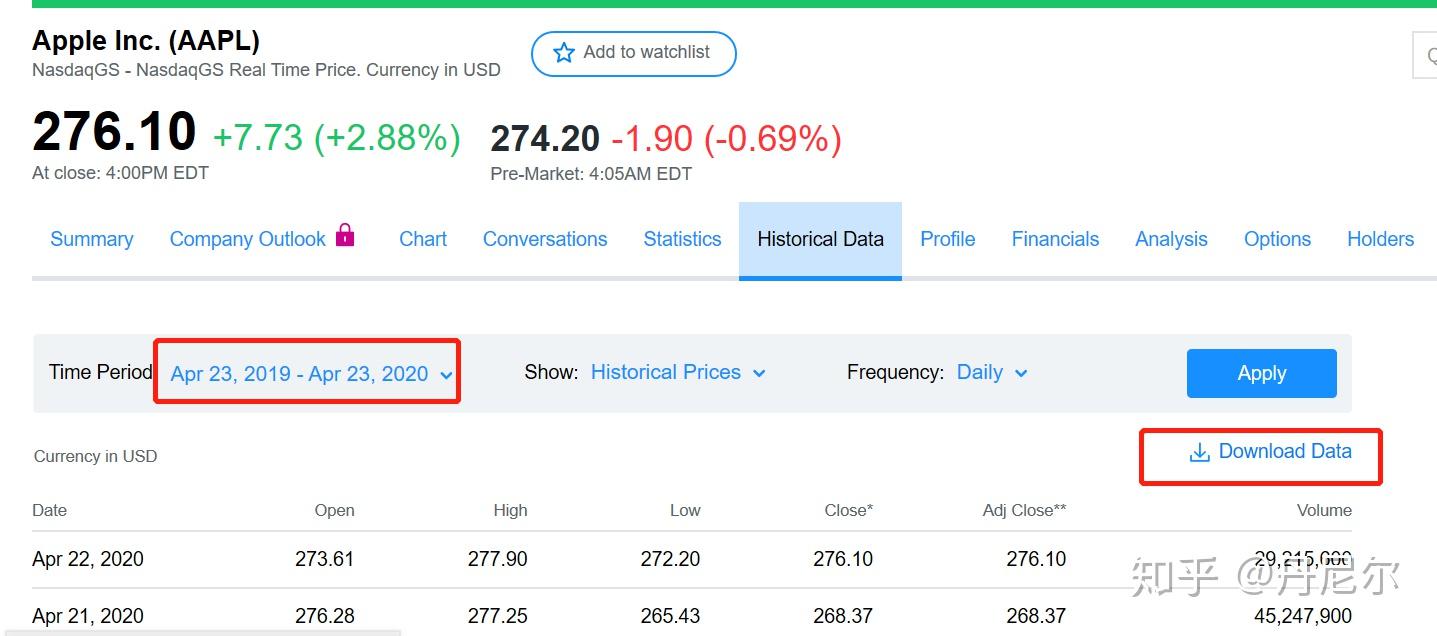This screenshot has width=1437, height=636.
Task: Click the pink lock icon beside Company Outlook
Action: coord(345,235)
